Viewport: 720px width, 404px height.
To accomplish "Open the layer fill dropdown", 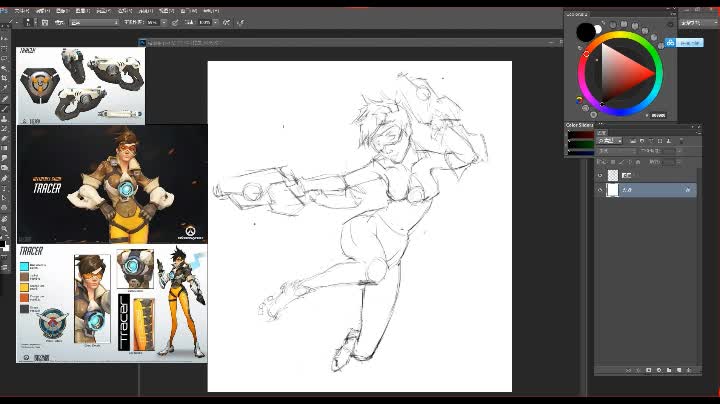I will click(678, 162).
